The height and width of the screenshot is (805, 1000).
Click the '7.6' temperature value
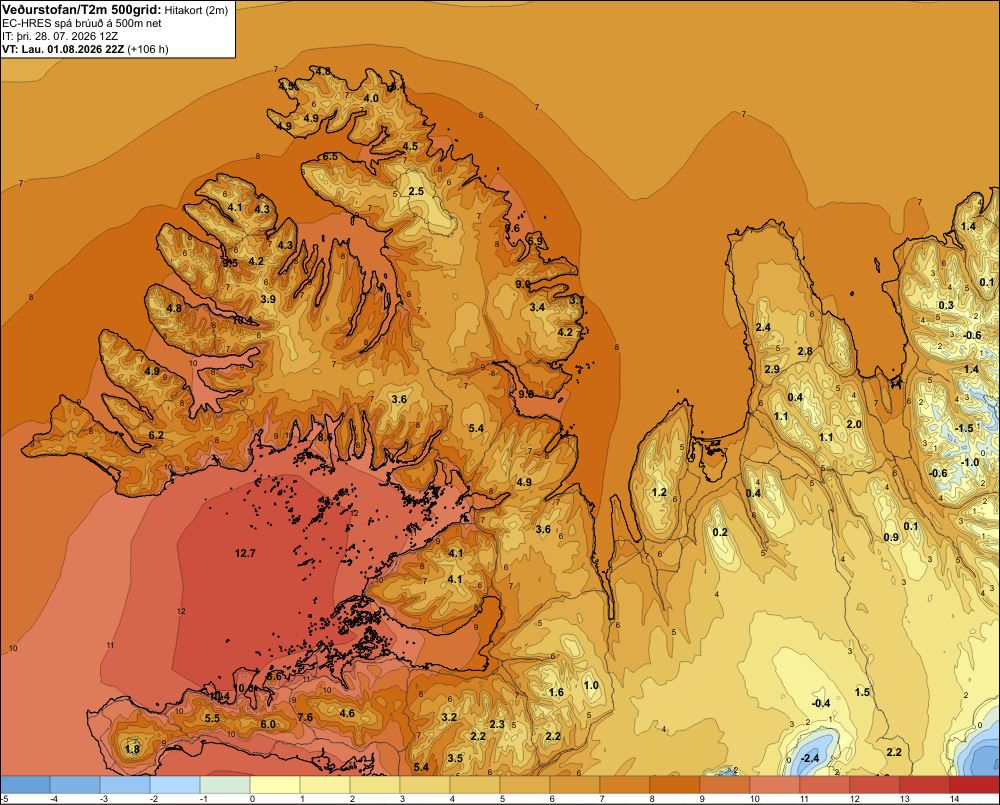pos(305,717)
